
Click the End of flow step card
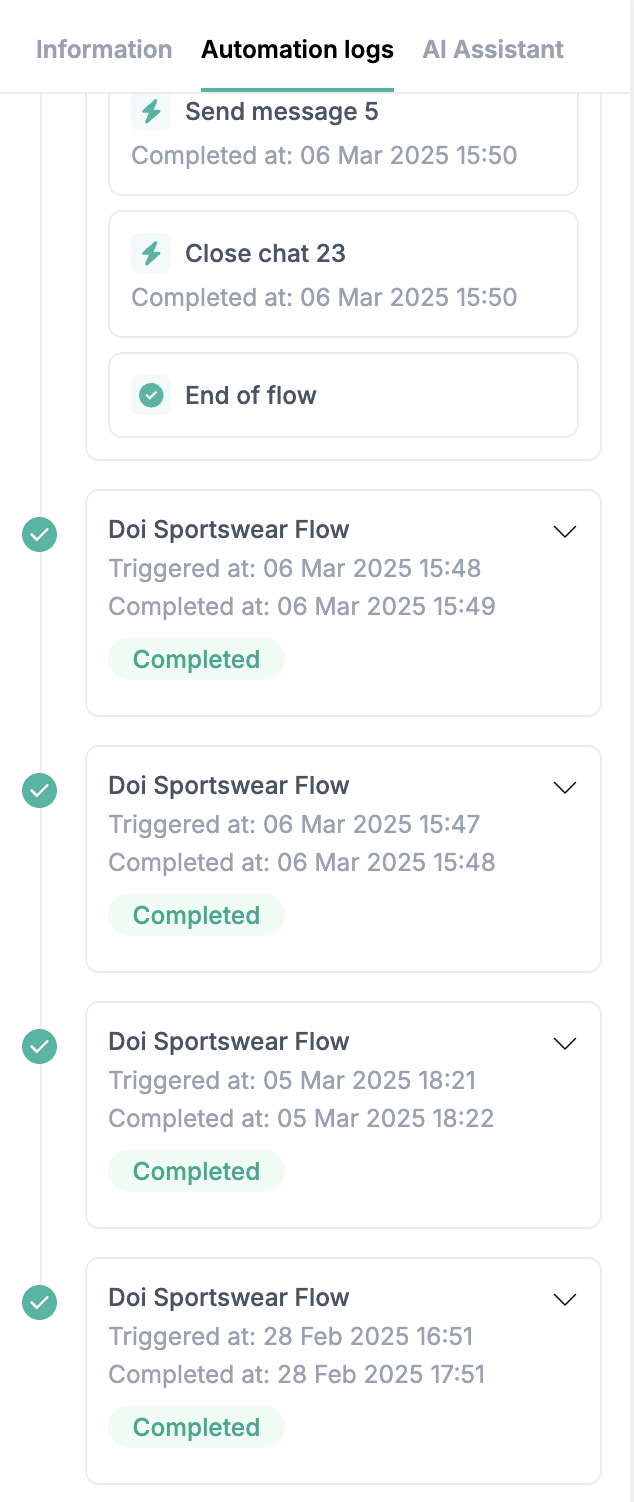point(343,396)
